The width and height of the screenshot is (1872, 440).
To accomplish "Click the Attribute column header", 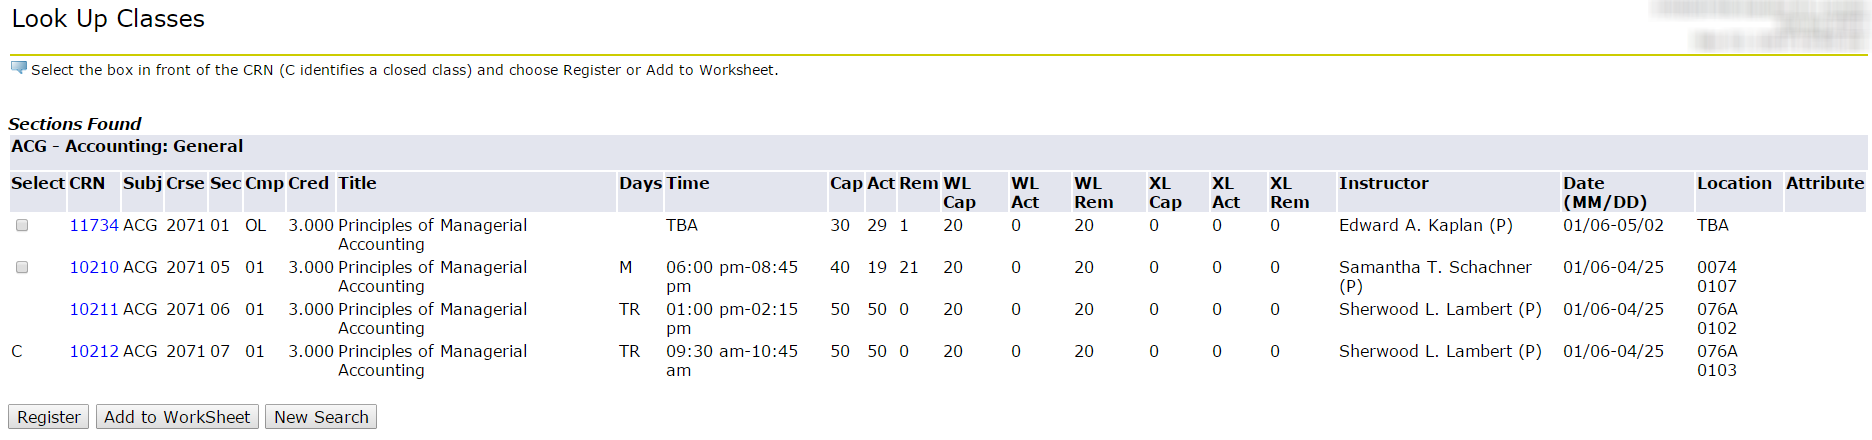I will coord(1825,184).
